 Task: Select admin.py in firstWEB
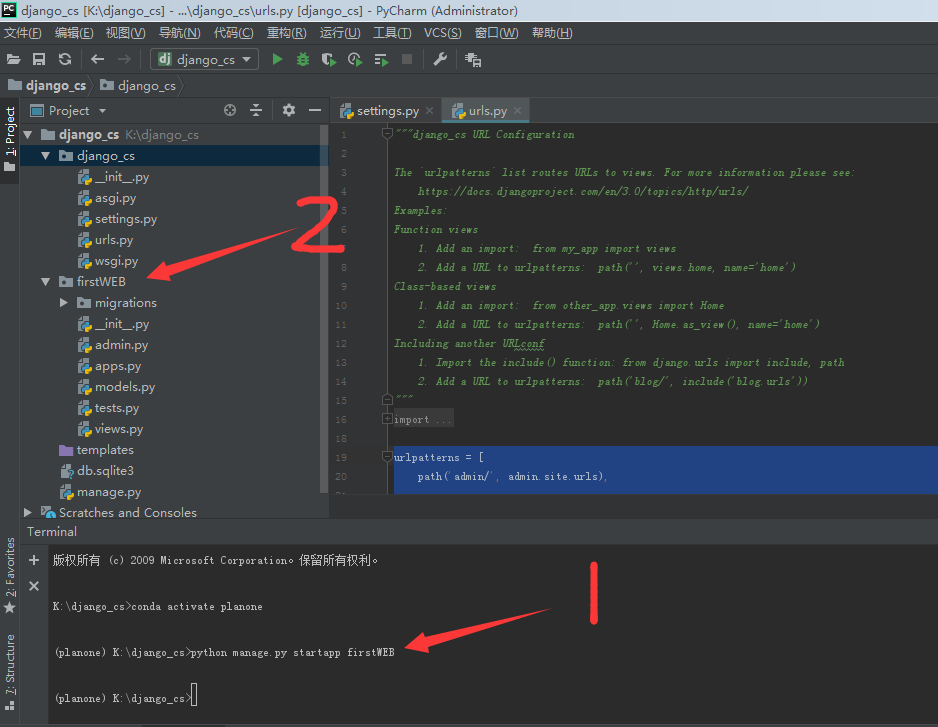pyautogui.click(x=121, y=345)
